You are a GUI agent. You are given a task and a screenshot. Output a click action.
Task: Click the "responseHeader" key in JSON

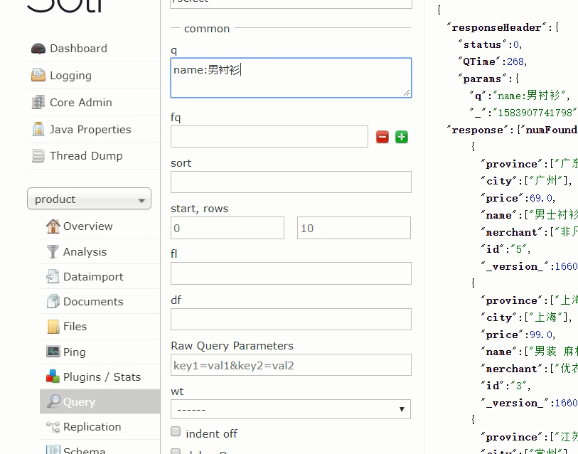click(496, 28)
